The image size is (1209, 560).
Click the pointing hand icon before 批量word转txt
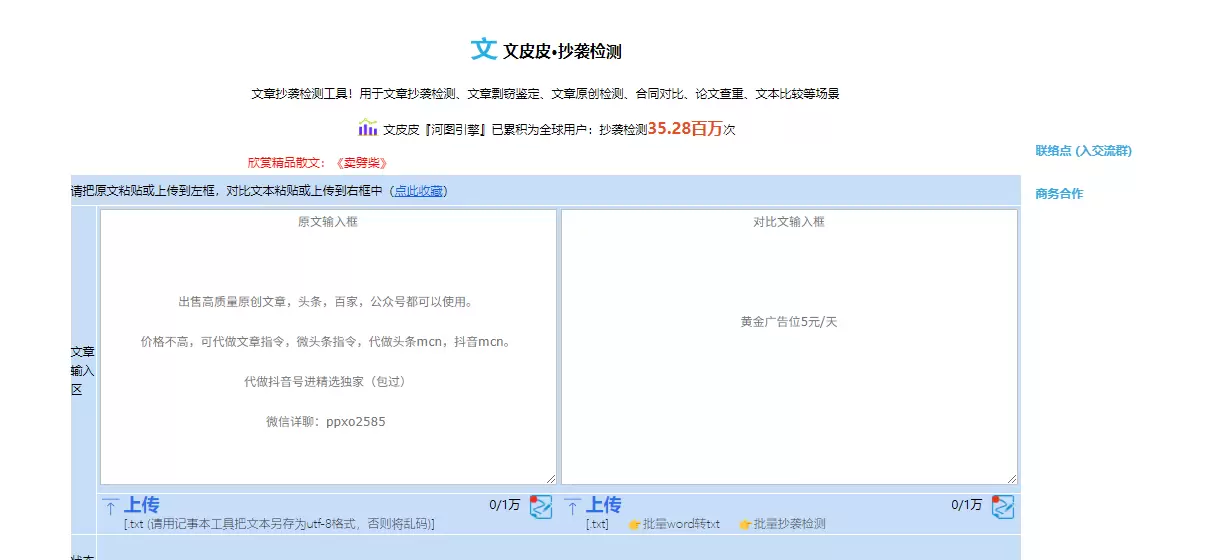(634, 524)
